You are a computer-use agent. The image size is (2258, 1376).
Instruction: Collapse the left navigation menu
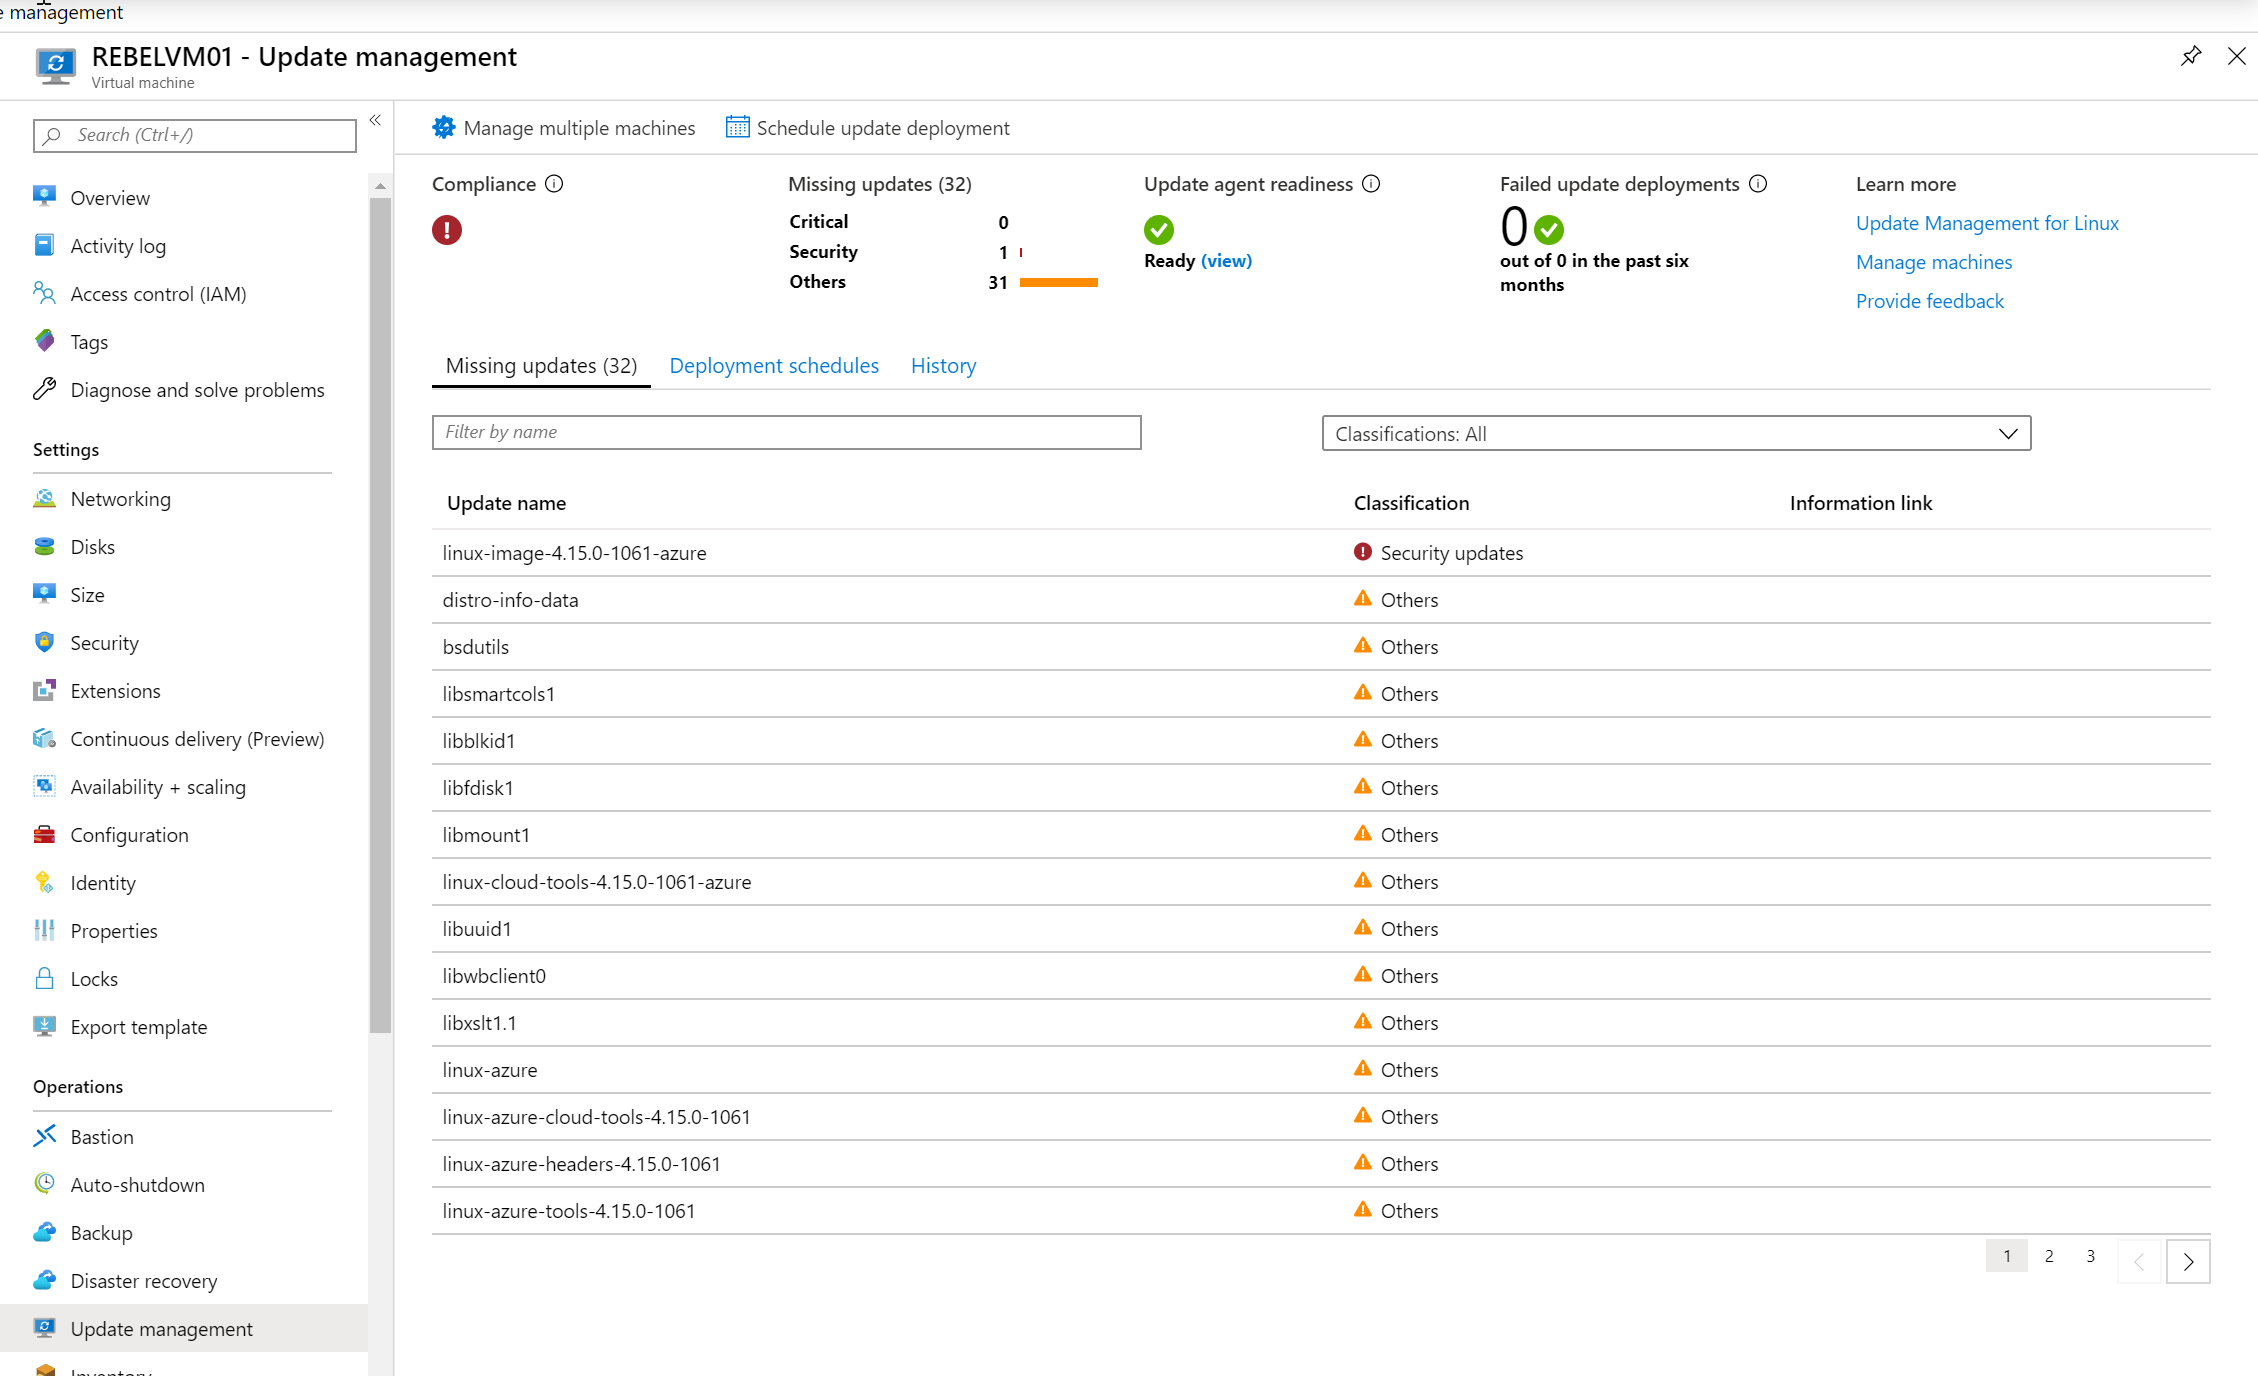point(375,120)
